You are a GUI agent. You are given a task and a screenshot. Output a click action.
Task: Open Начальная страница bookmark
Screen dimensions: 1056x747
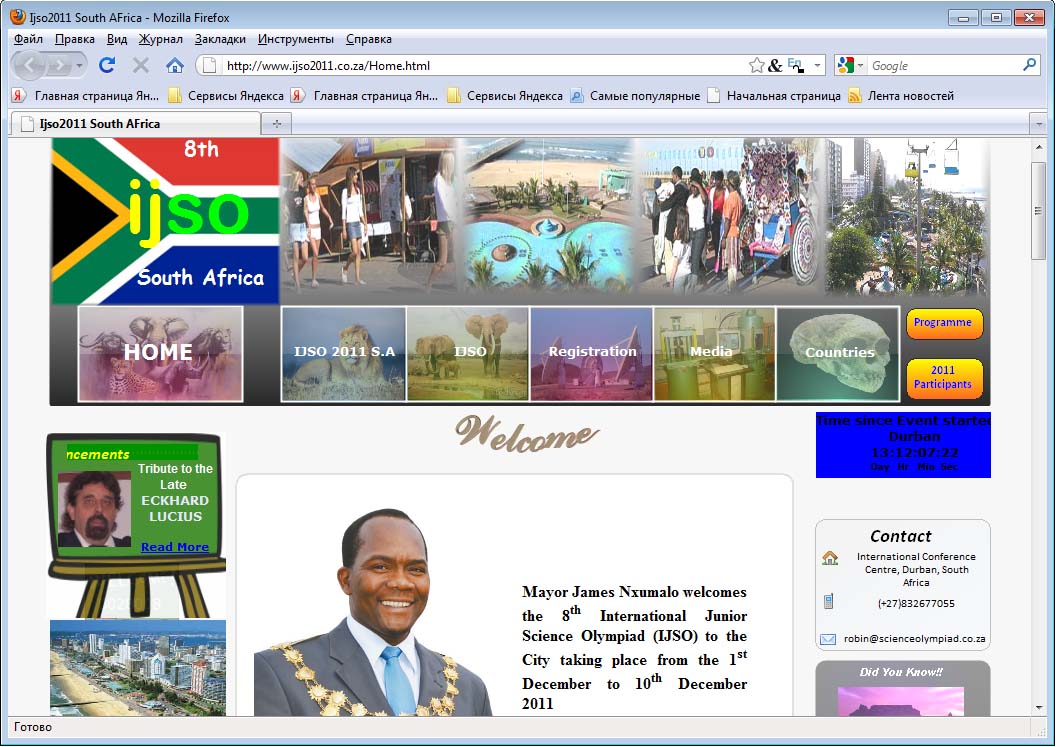[774, 96]
